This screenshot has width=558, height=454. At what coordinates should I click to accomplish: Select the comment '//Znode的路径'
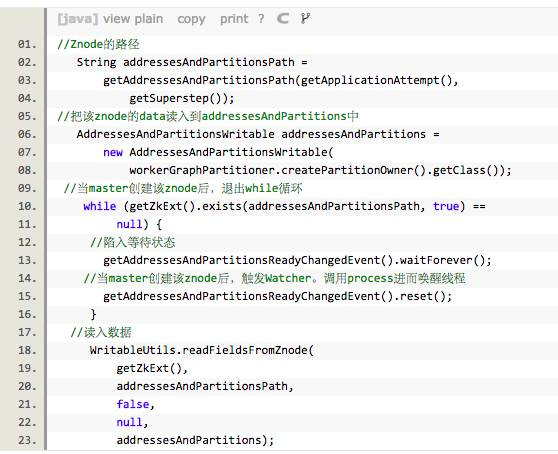(98, 44)
